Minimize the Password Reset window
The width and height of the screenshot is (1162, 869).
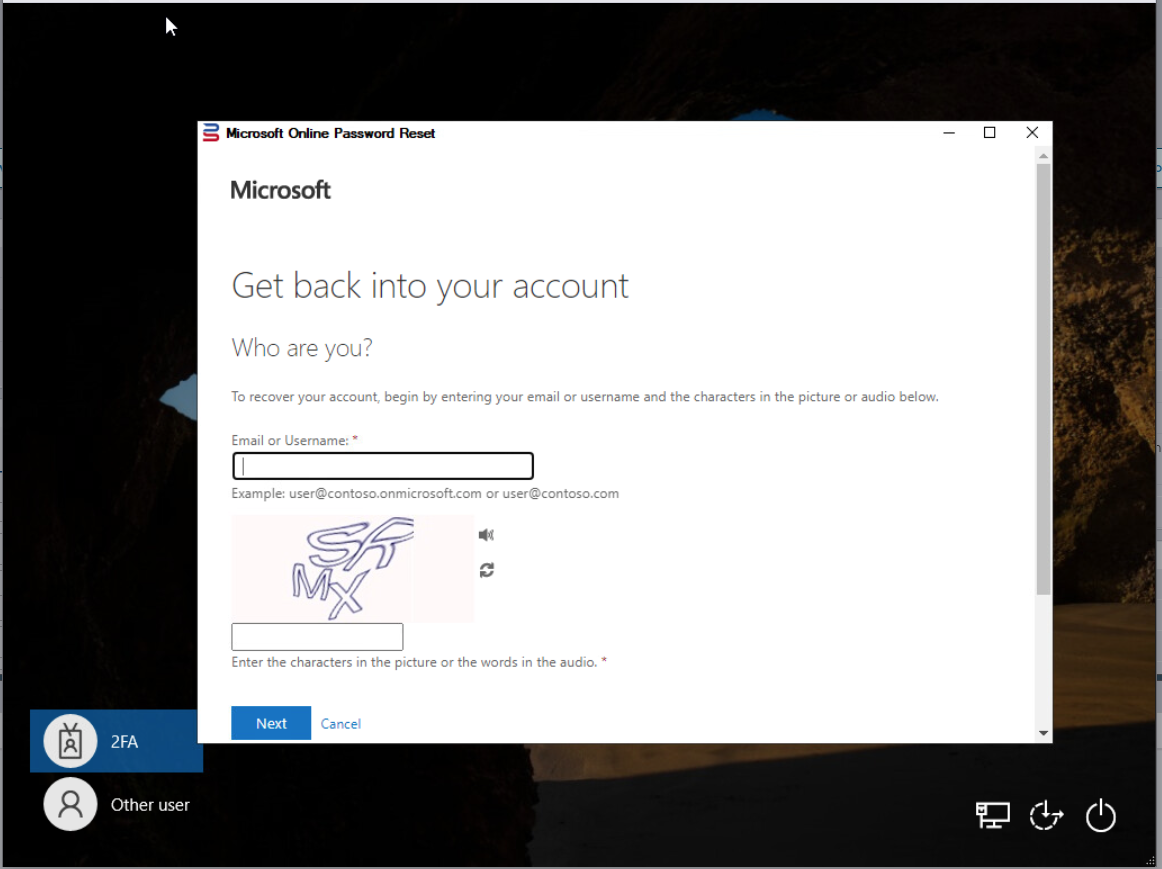(x=948, y=133)
